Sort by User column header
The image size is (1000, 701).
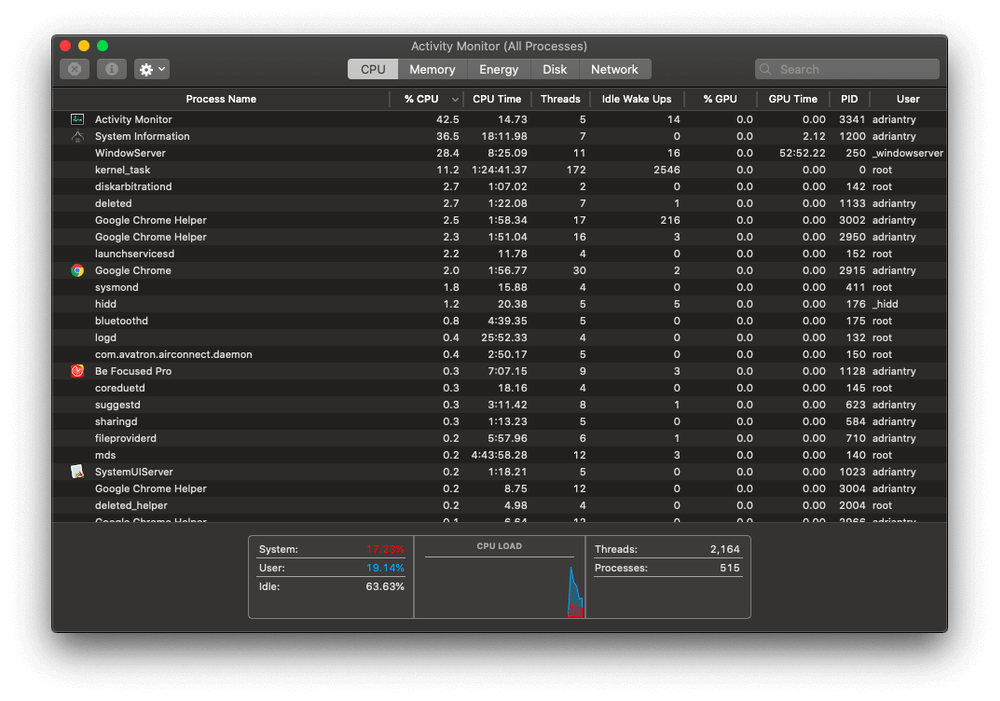(908, 99)
